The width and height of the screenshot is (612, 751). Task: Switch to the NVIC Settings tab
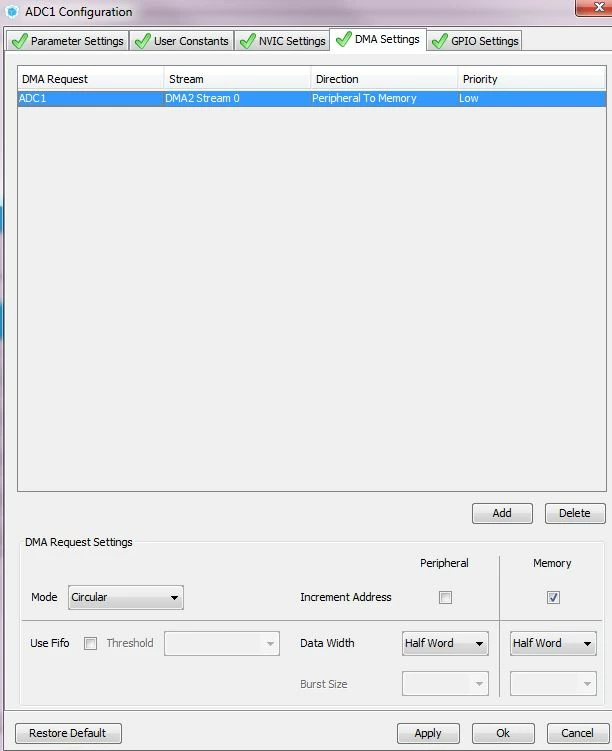pos(283,41)
